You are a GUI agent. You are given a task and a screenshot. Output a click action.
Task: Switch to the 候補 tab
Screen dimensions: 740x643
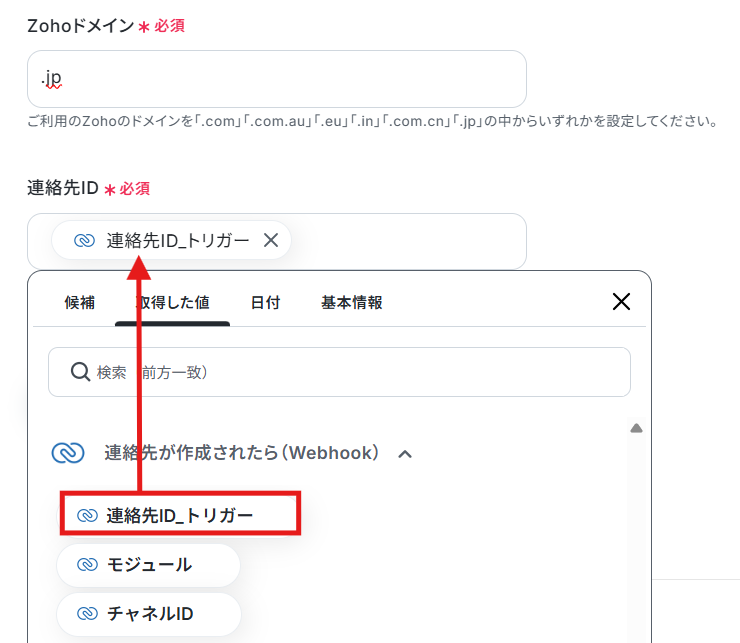coord(80,302)
